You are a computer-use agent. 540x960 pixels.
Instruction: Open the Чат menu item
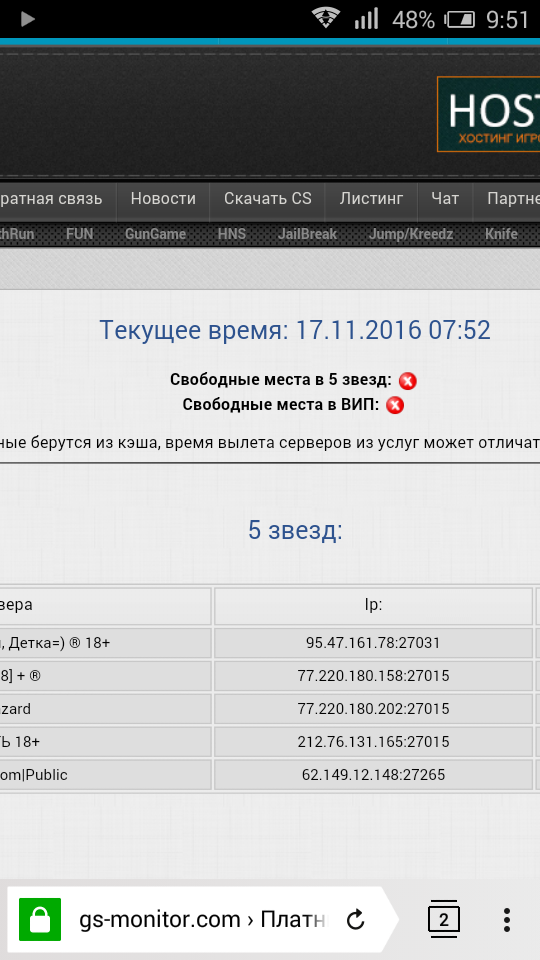445,199
